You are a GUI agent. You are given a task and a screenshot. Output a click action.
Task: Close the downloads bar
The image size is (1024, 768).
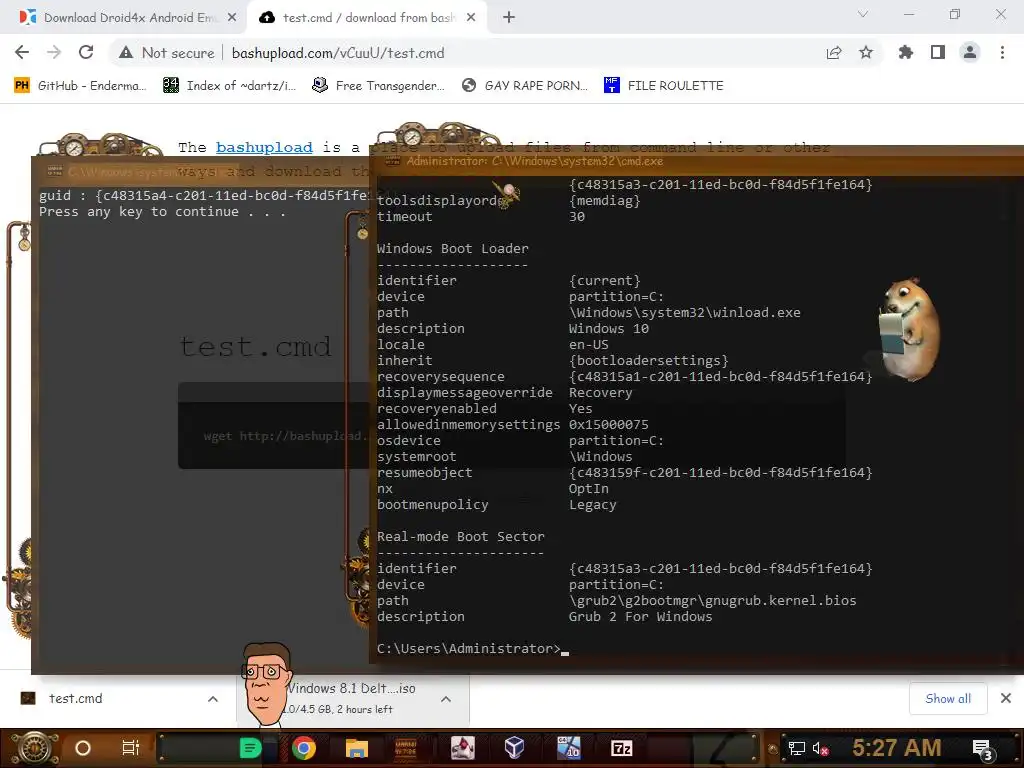1006,699
